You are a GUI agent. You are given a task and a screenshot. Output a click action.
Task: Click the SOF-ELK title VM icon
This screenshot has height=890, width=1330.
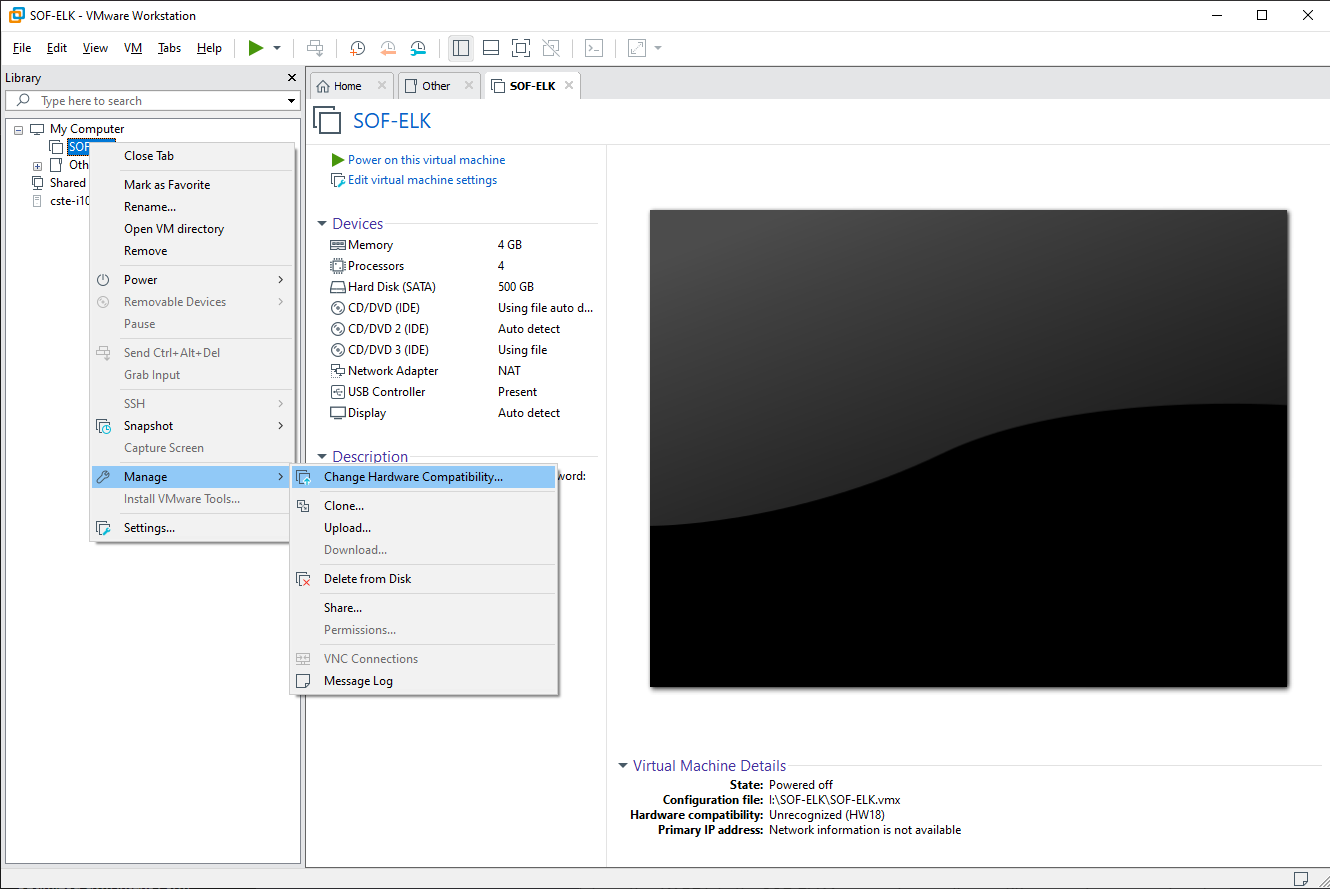(x=327, y=120)
